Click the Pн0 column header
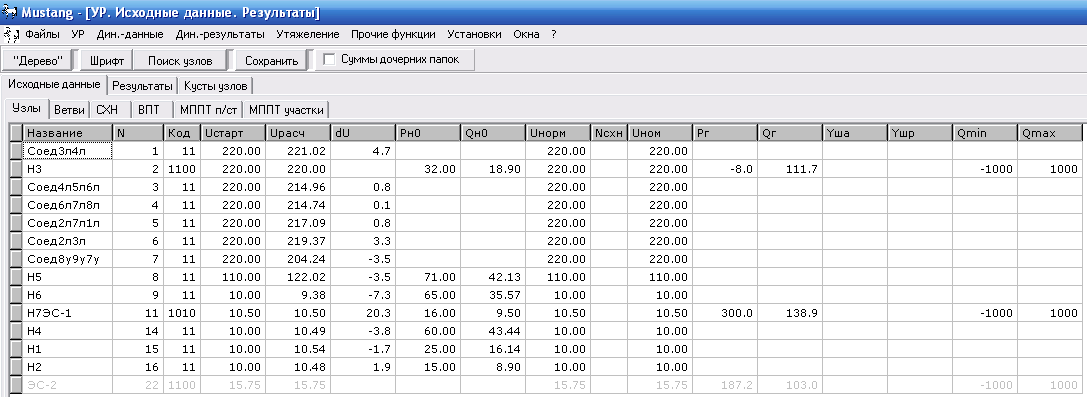This screenshot has height=397, width=1087. coord(428,133)
